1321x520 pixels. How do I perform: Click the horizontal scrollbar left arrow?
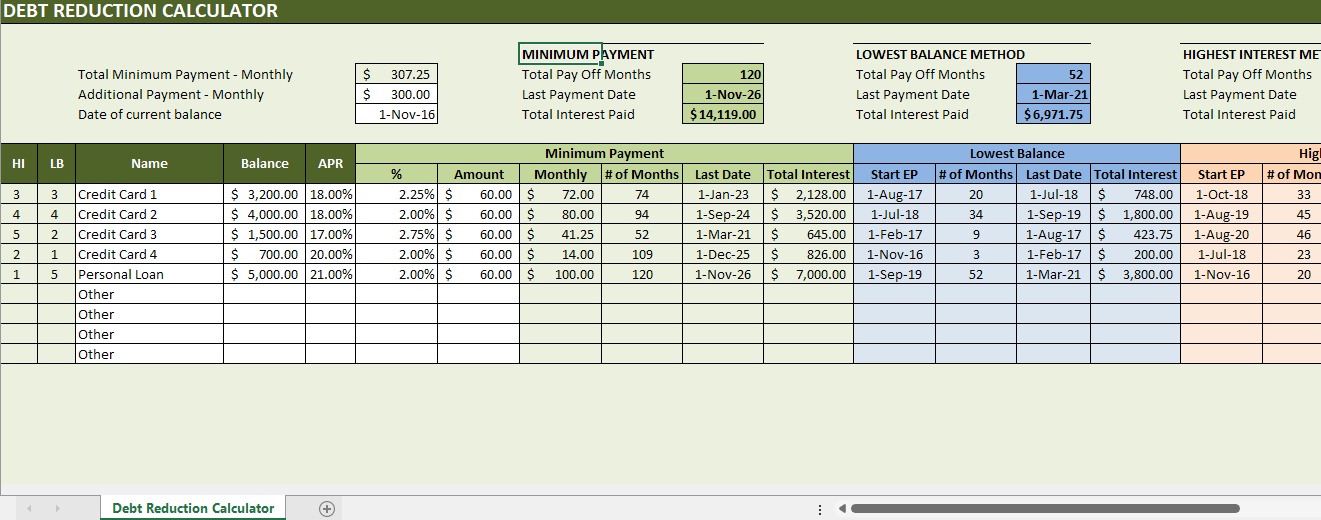842,508
